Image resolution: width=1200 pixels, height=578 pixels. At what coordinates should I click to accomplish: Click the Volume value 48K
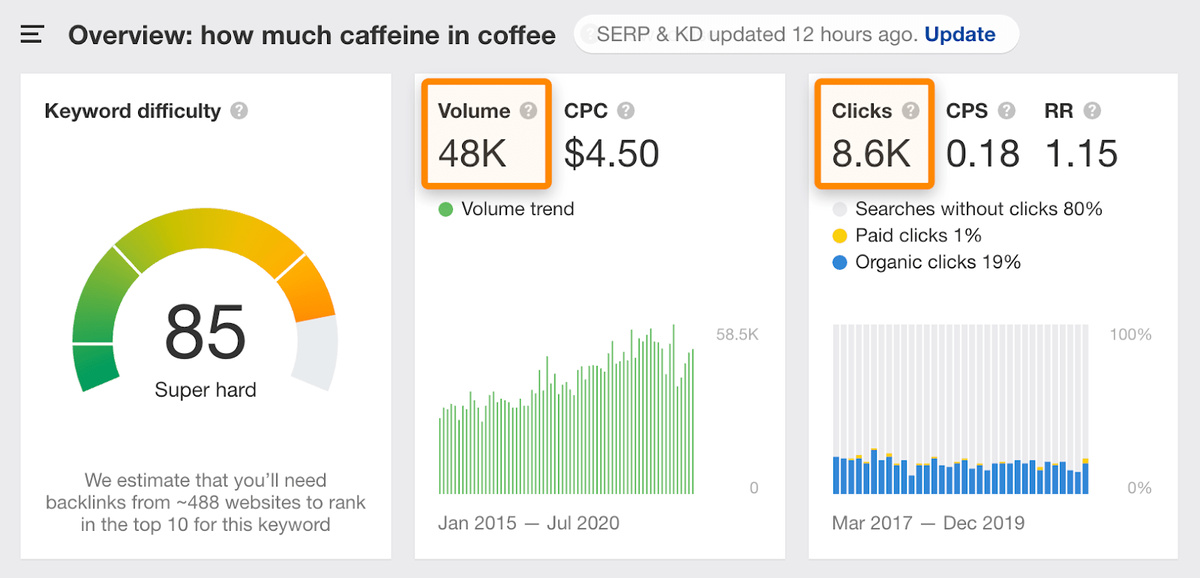(x=473, y=154)
